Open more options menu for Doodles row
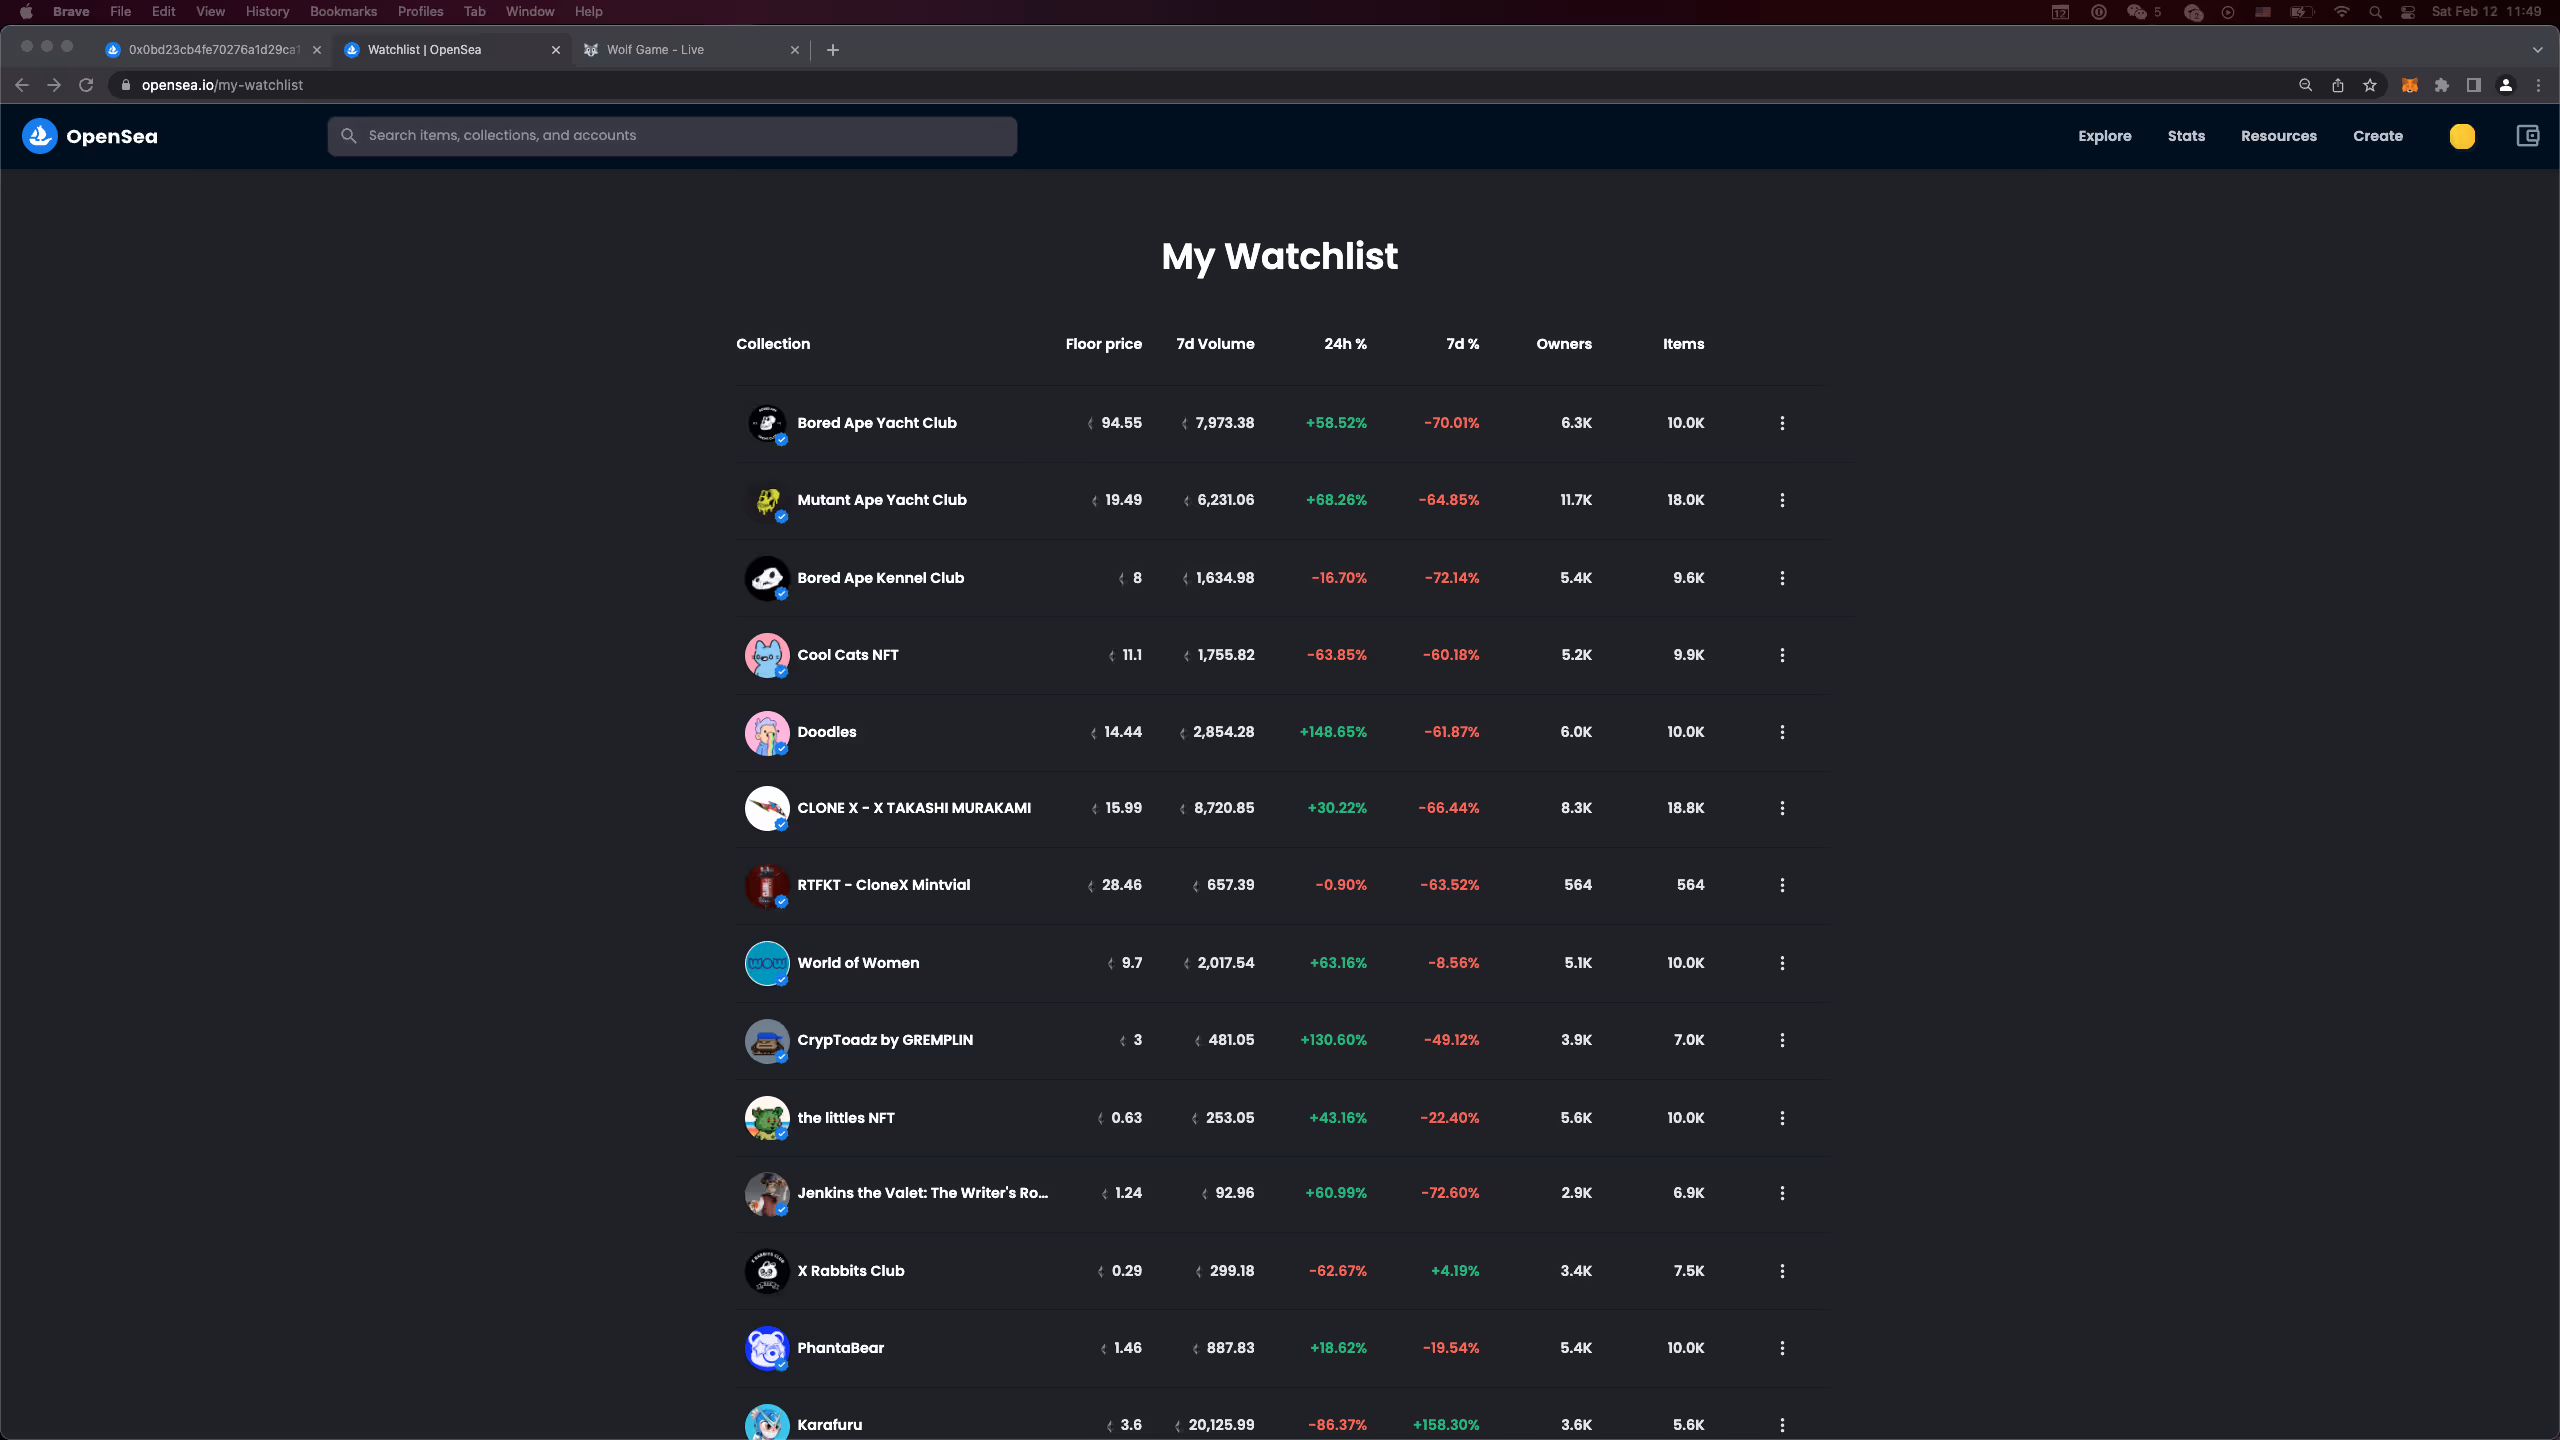Screen dimensions: 2560x1440 pos(1782,732)
